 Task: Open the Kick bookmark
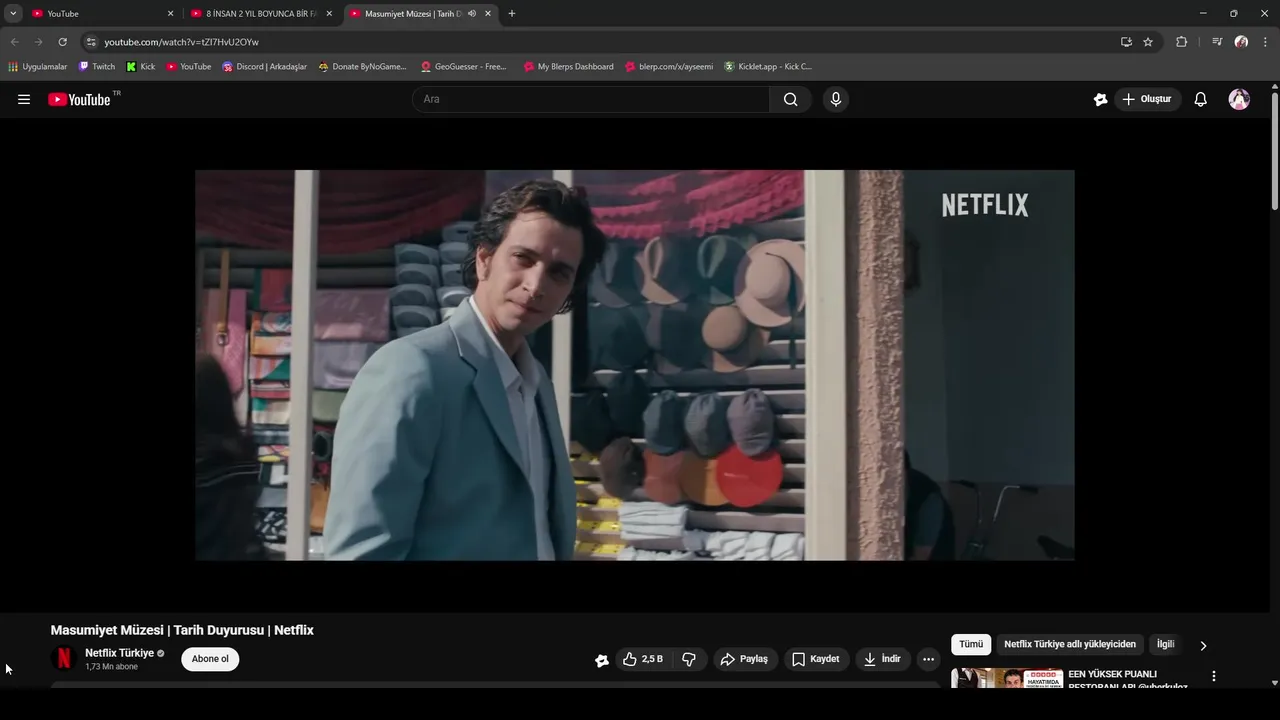coord(140,67)
